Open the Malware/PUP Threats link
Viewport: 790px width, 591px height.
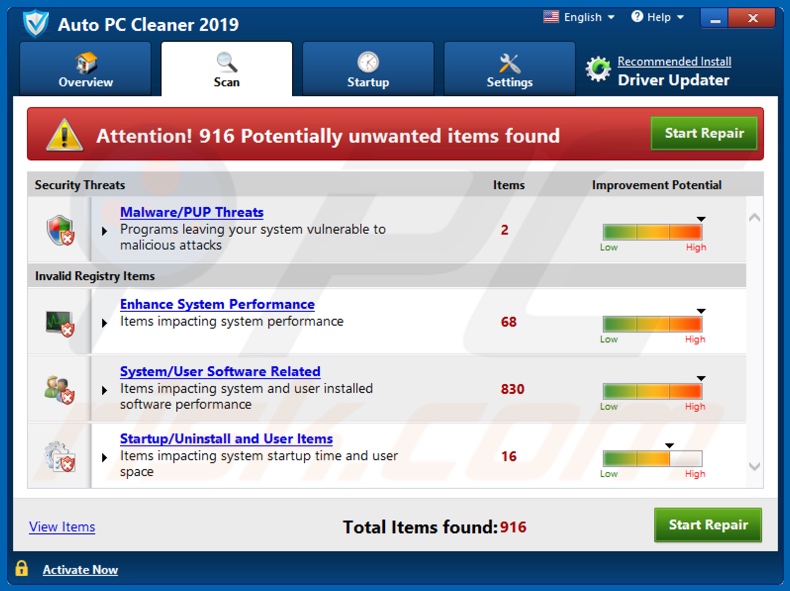pos(191,212)
